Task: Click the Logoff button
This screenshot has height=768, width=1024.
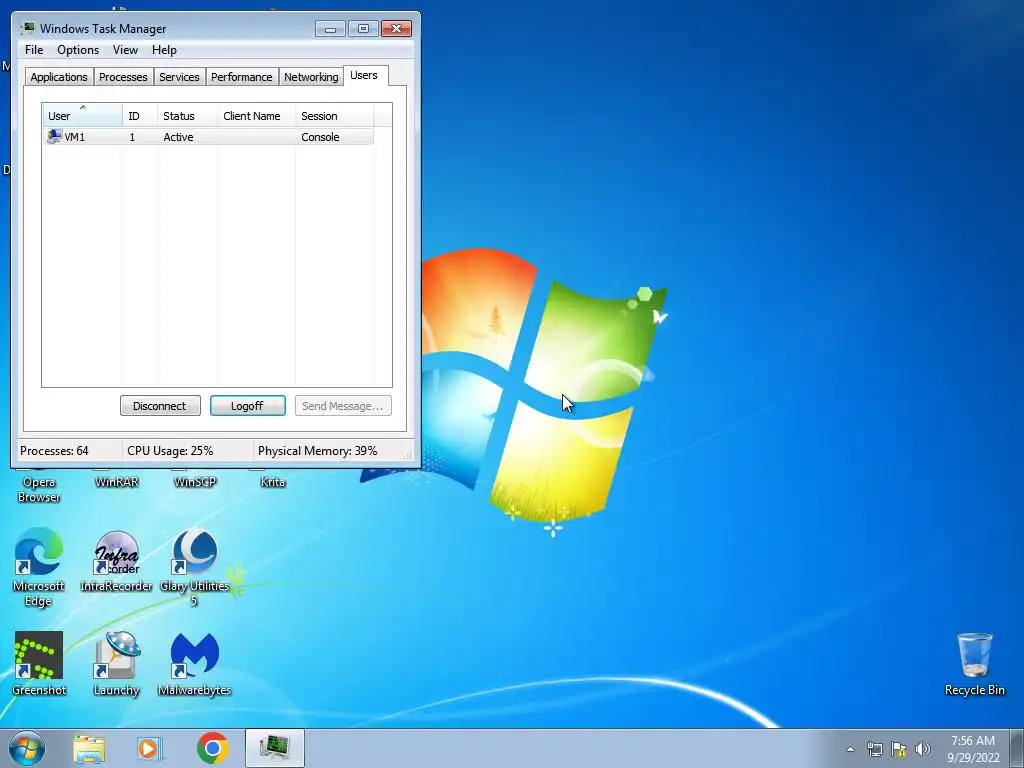Action: click(248, 406)
